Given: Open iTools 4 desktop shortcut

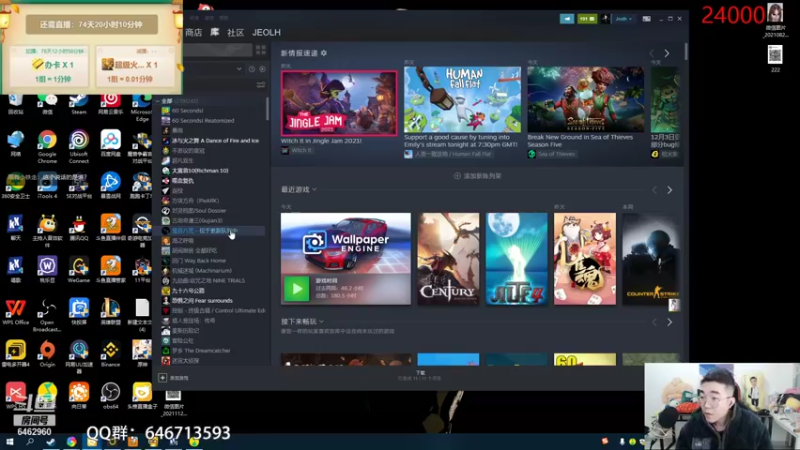Looking at the screenshot, I should (x=47, y=185).
